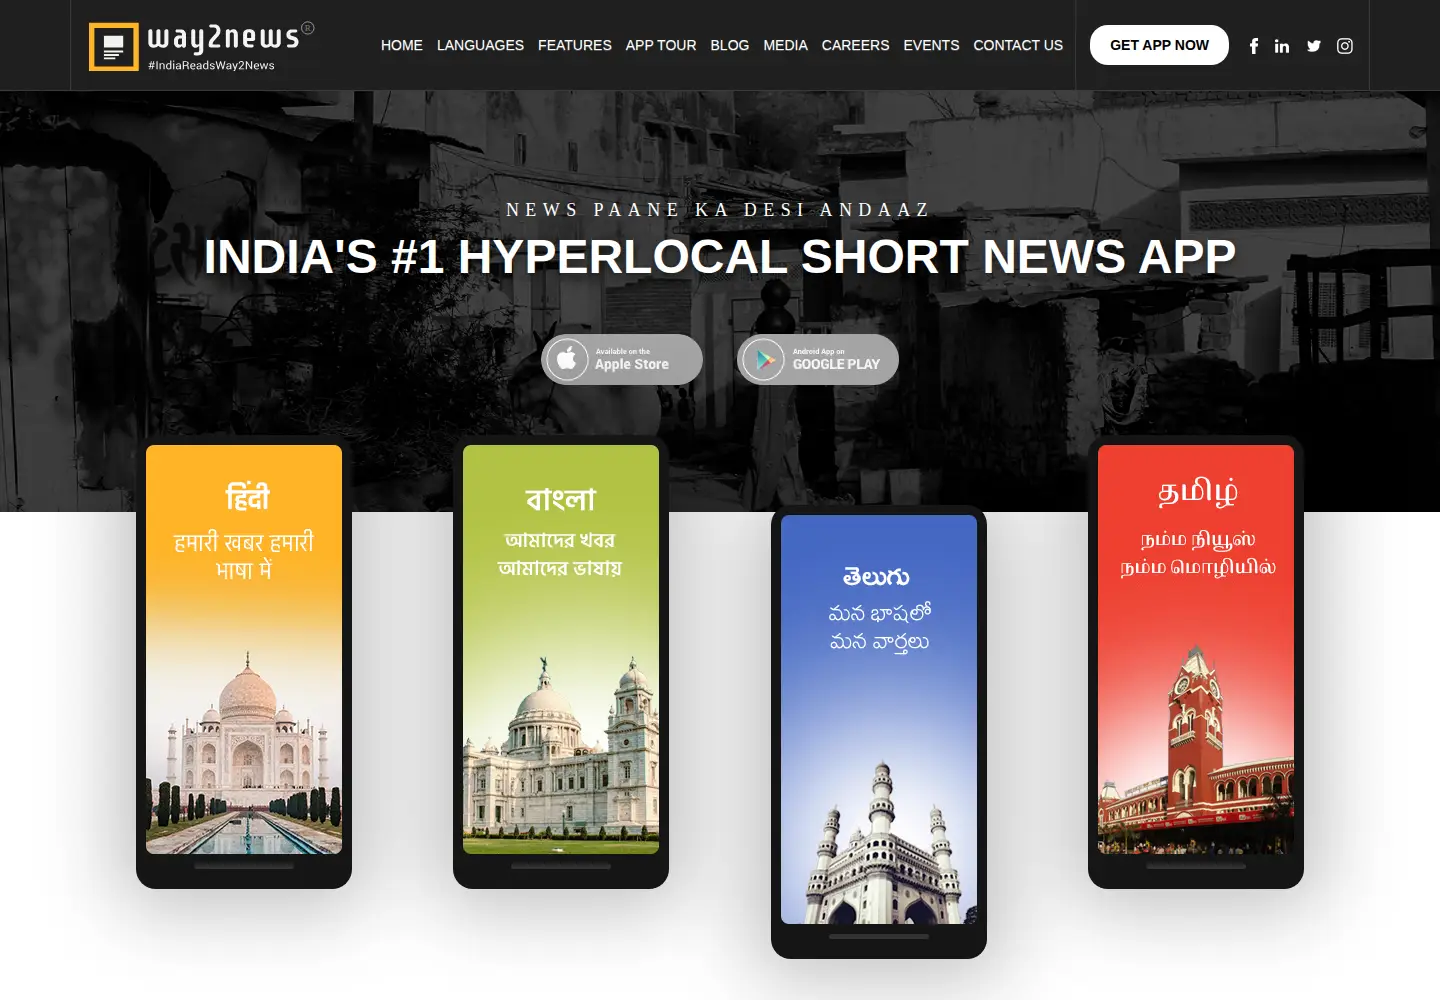Open the Instagram social icon
1440x1000 pixels.
click(x=1345, y=46)
